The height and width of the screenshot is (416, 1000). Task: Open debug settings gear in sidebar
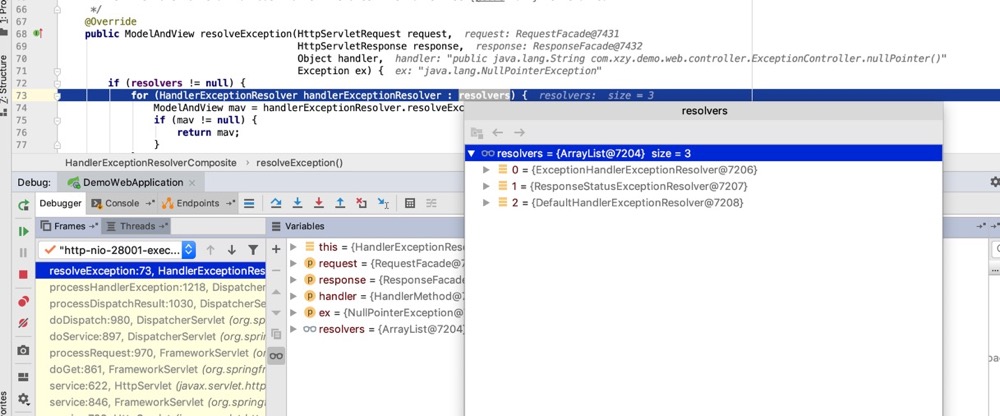[x=24, y=399]
